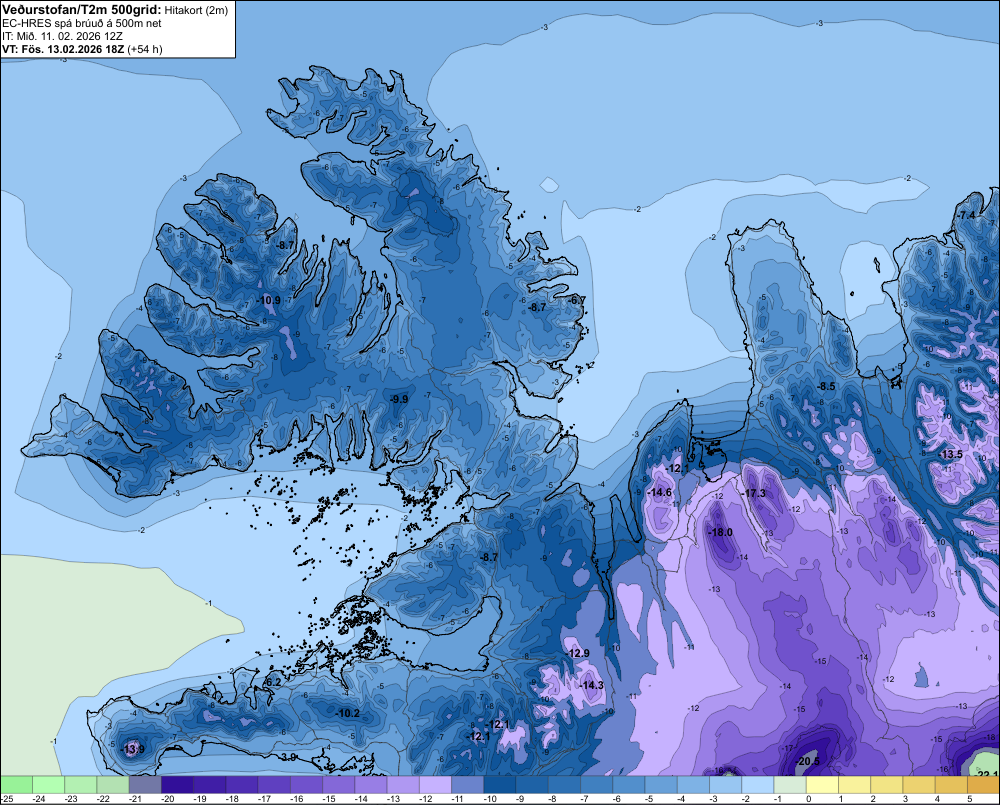Select the -12 light lavender legend swatch
Screen dimensions: 1000x805
click(435, 785)
